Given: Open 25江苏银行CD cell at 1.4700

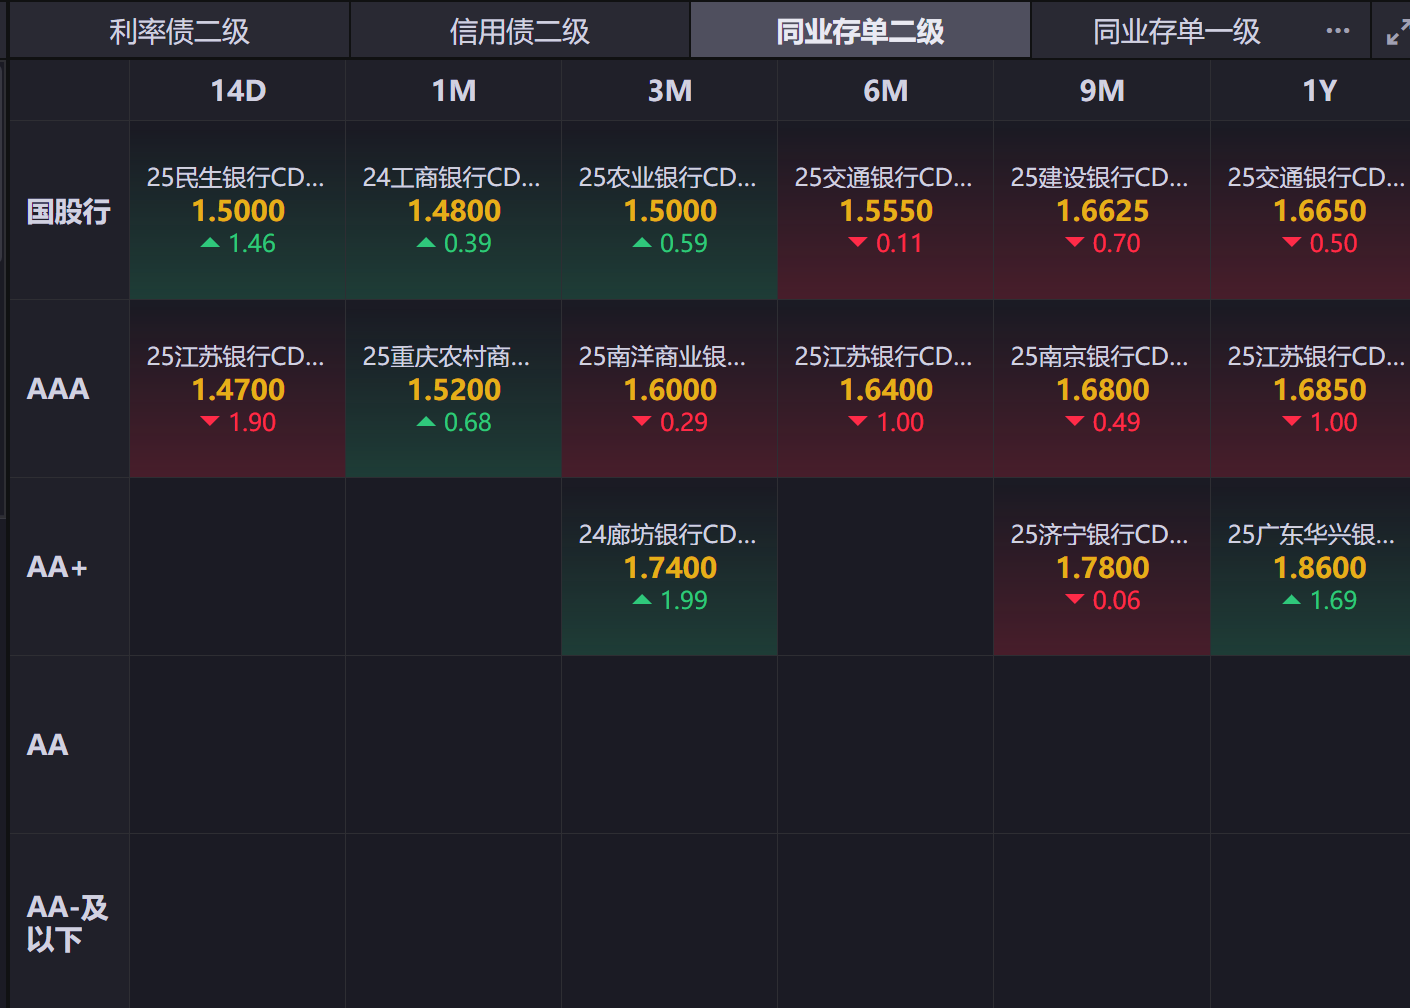Looking at the screenshot, I should (x=238, y=389).
